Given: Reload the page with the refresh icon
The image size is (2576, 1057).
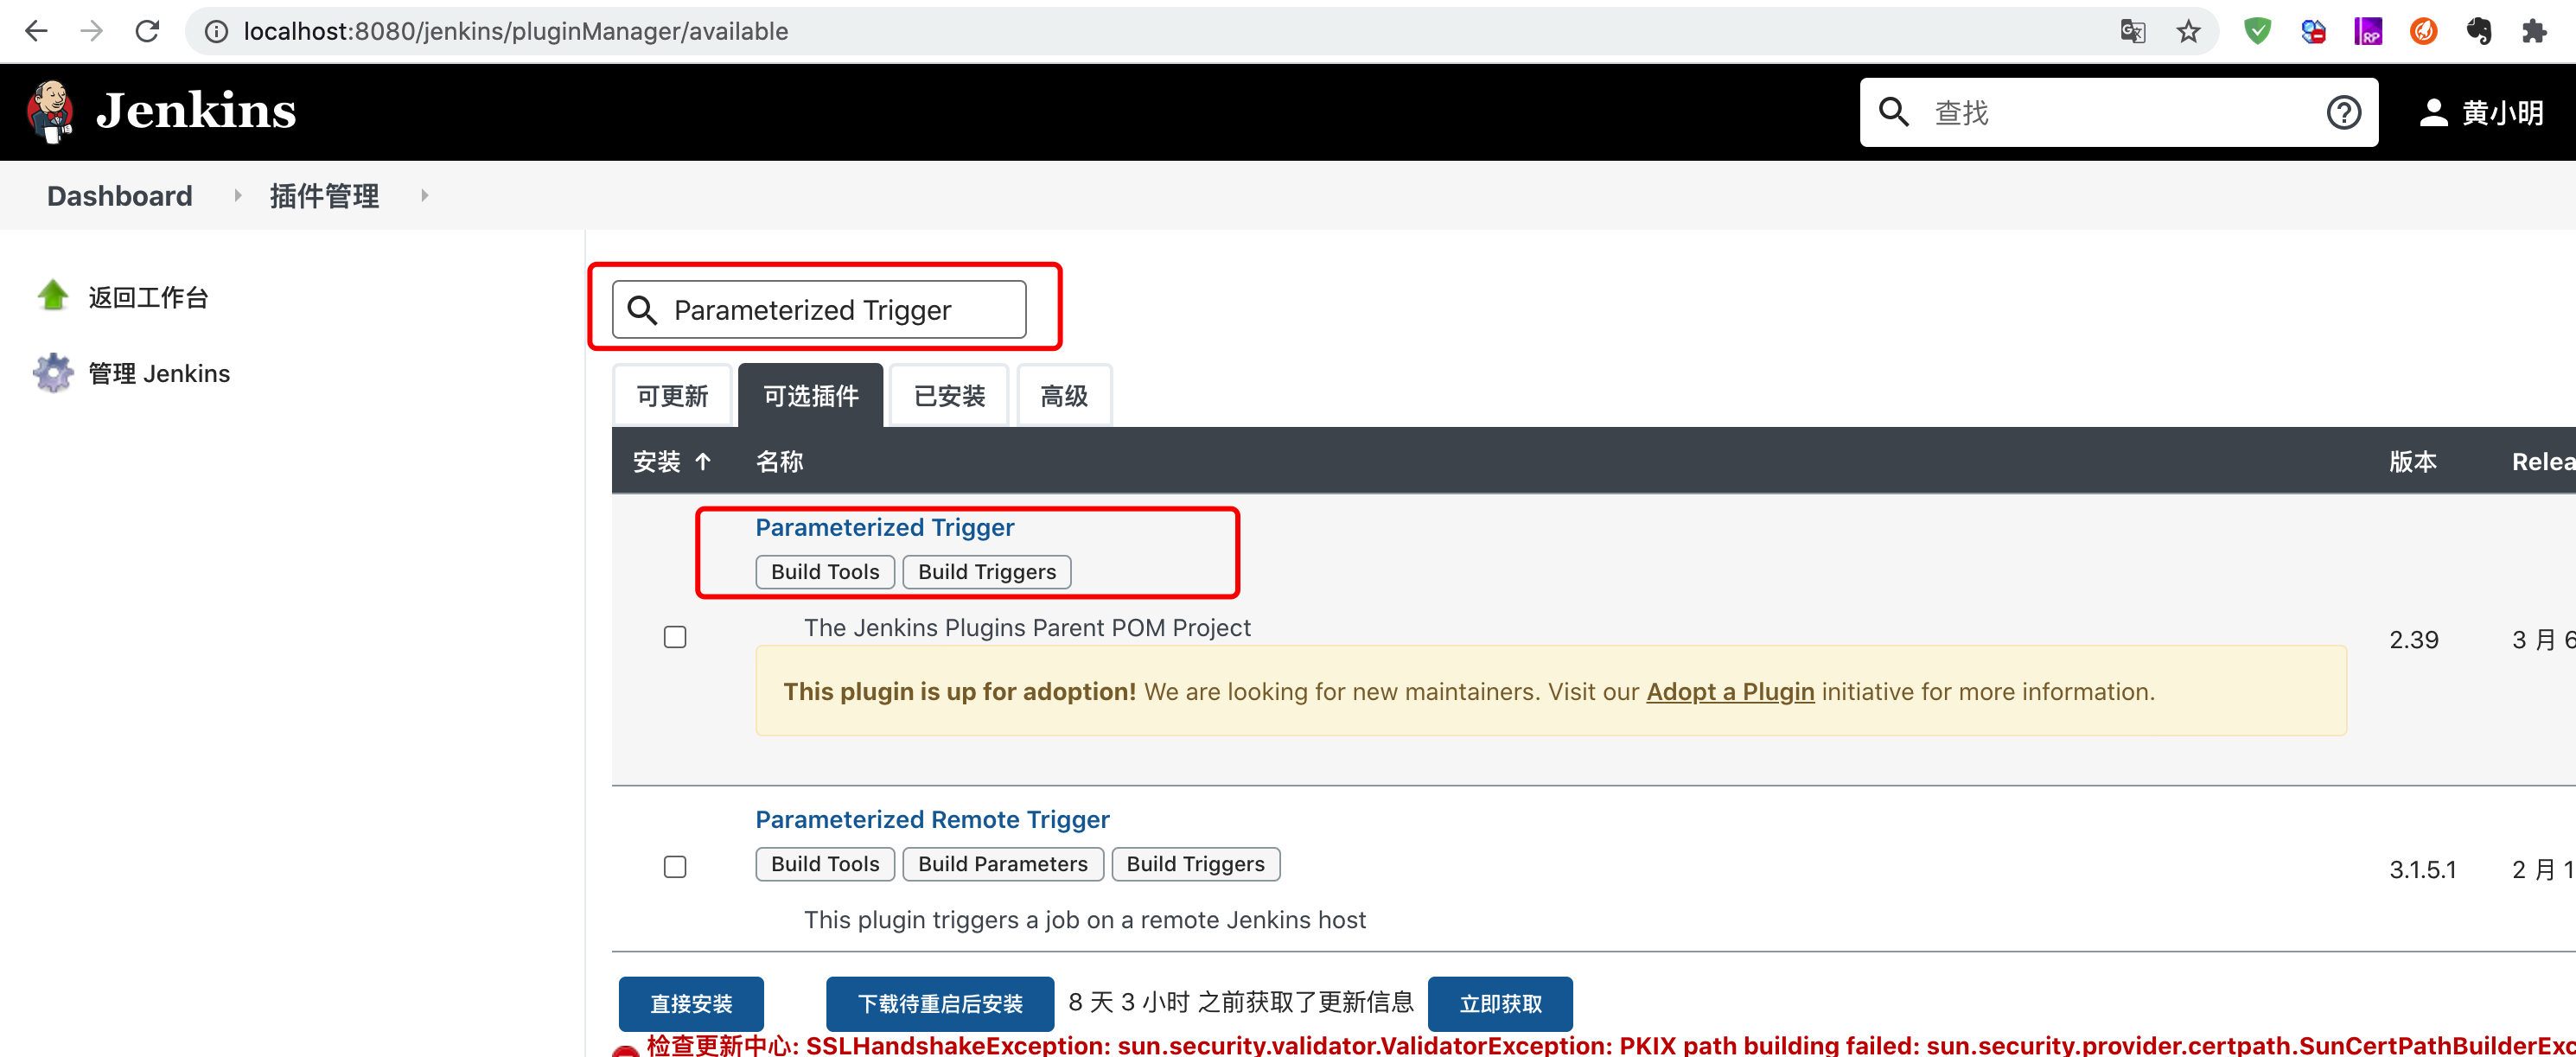Looking at the screenshot, I should coord(147,31).
